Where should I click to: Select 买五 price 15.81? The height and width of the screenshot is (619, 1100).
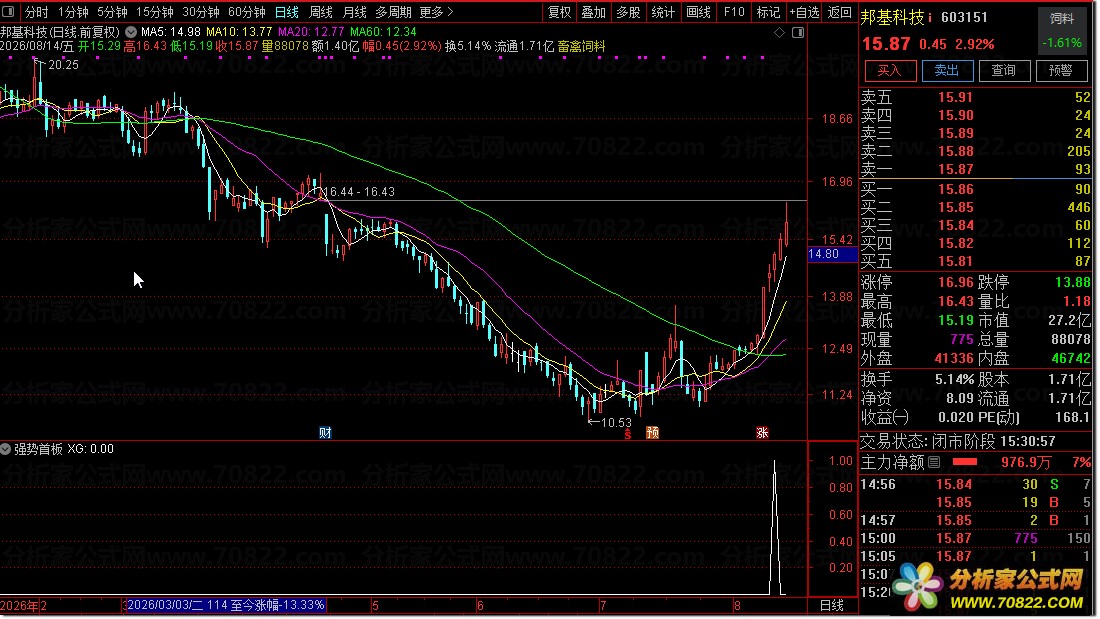tap(955, 262)
